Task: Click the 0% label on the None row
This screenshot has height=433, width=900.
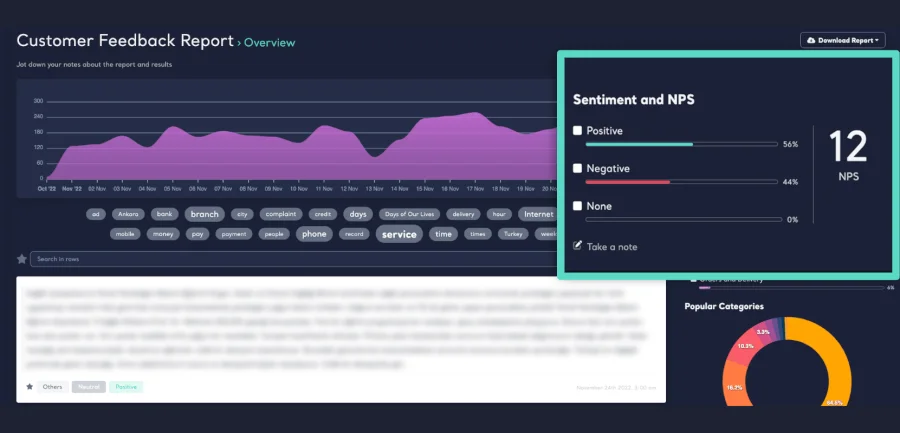Action: [792, 219]
